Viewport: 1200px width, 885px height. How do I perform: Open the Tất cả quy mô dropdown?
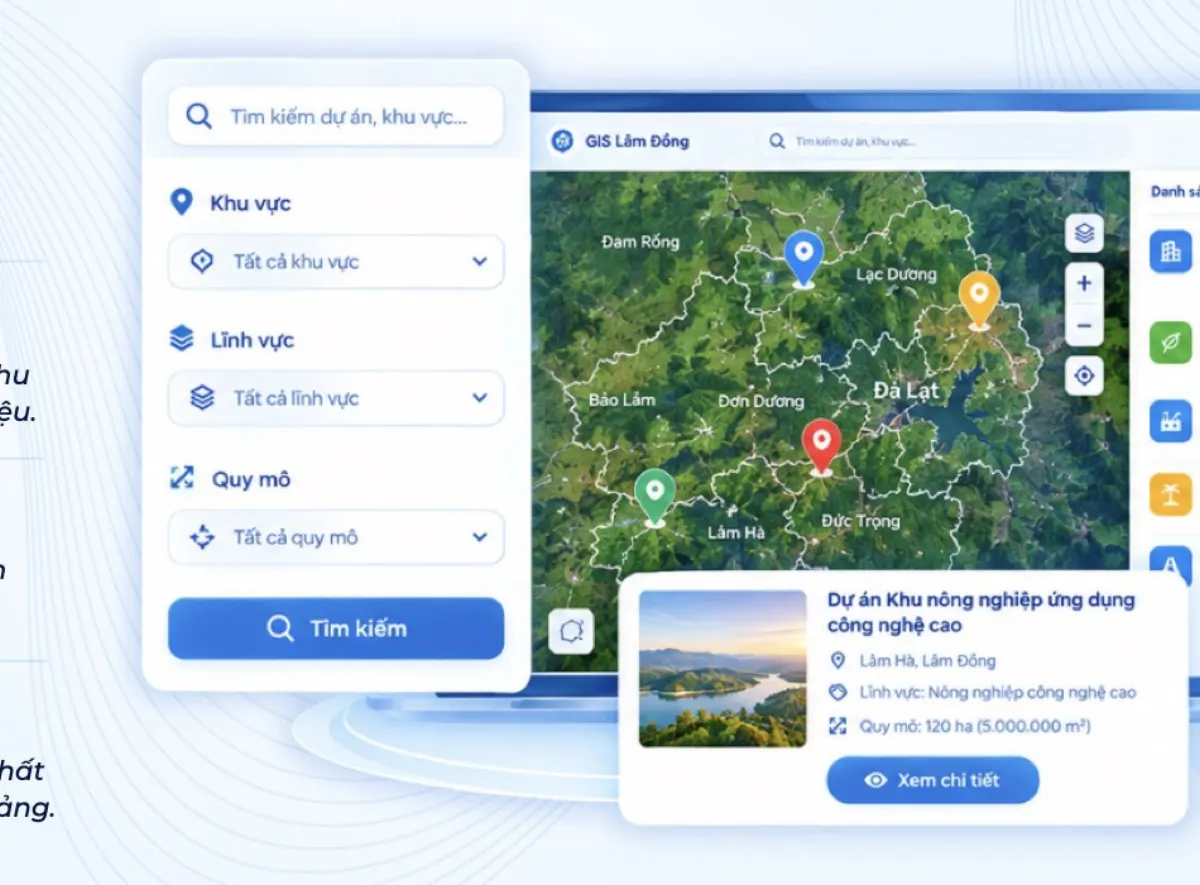coord(335,537)
